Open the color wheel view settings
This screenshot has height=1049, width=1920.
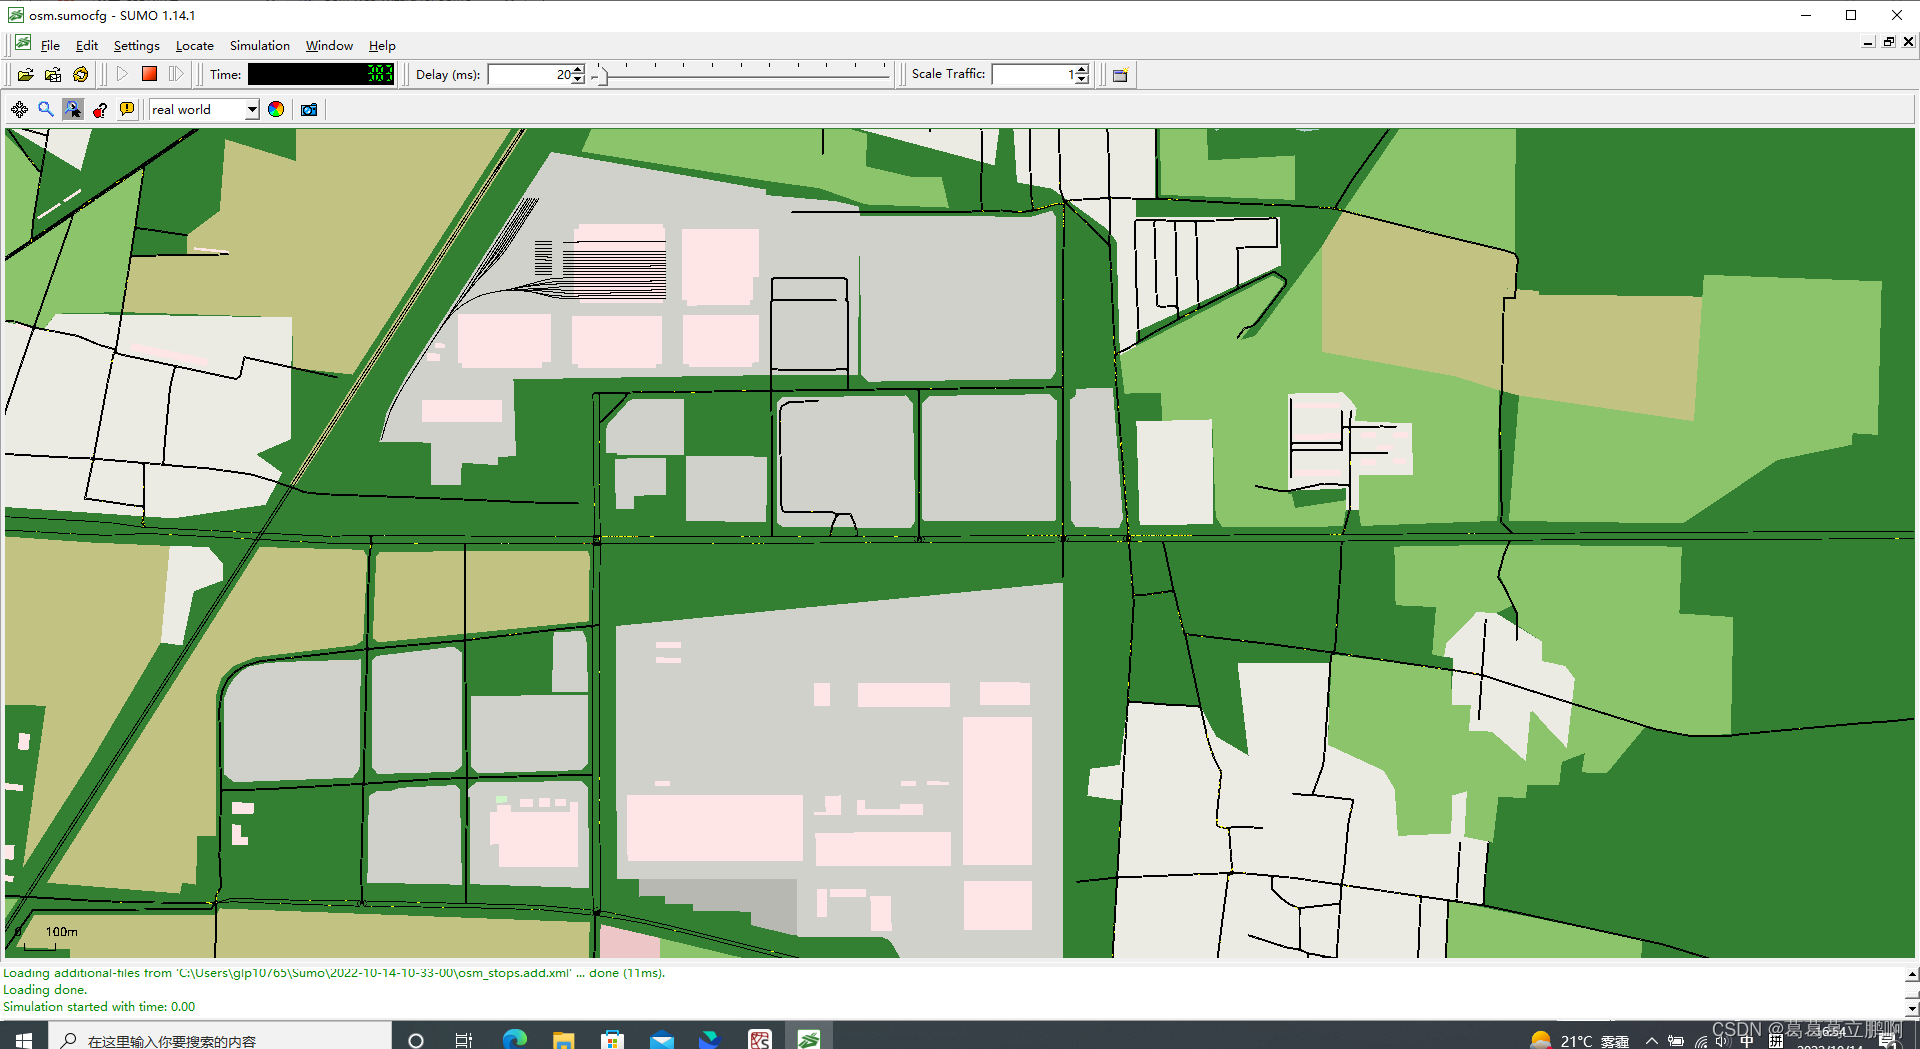(x=276, y=110)
